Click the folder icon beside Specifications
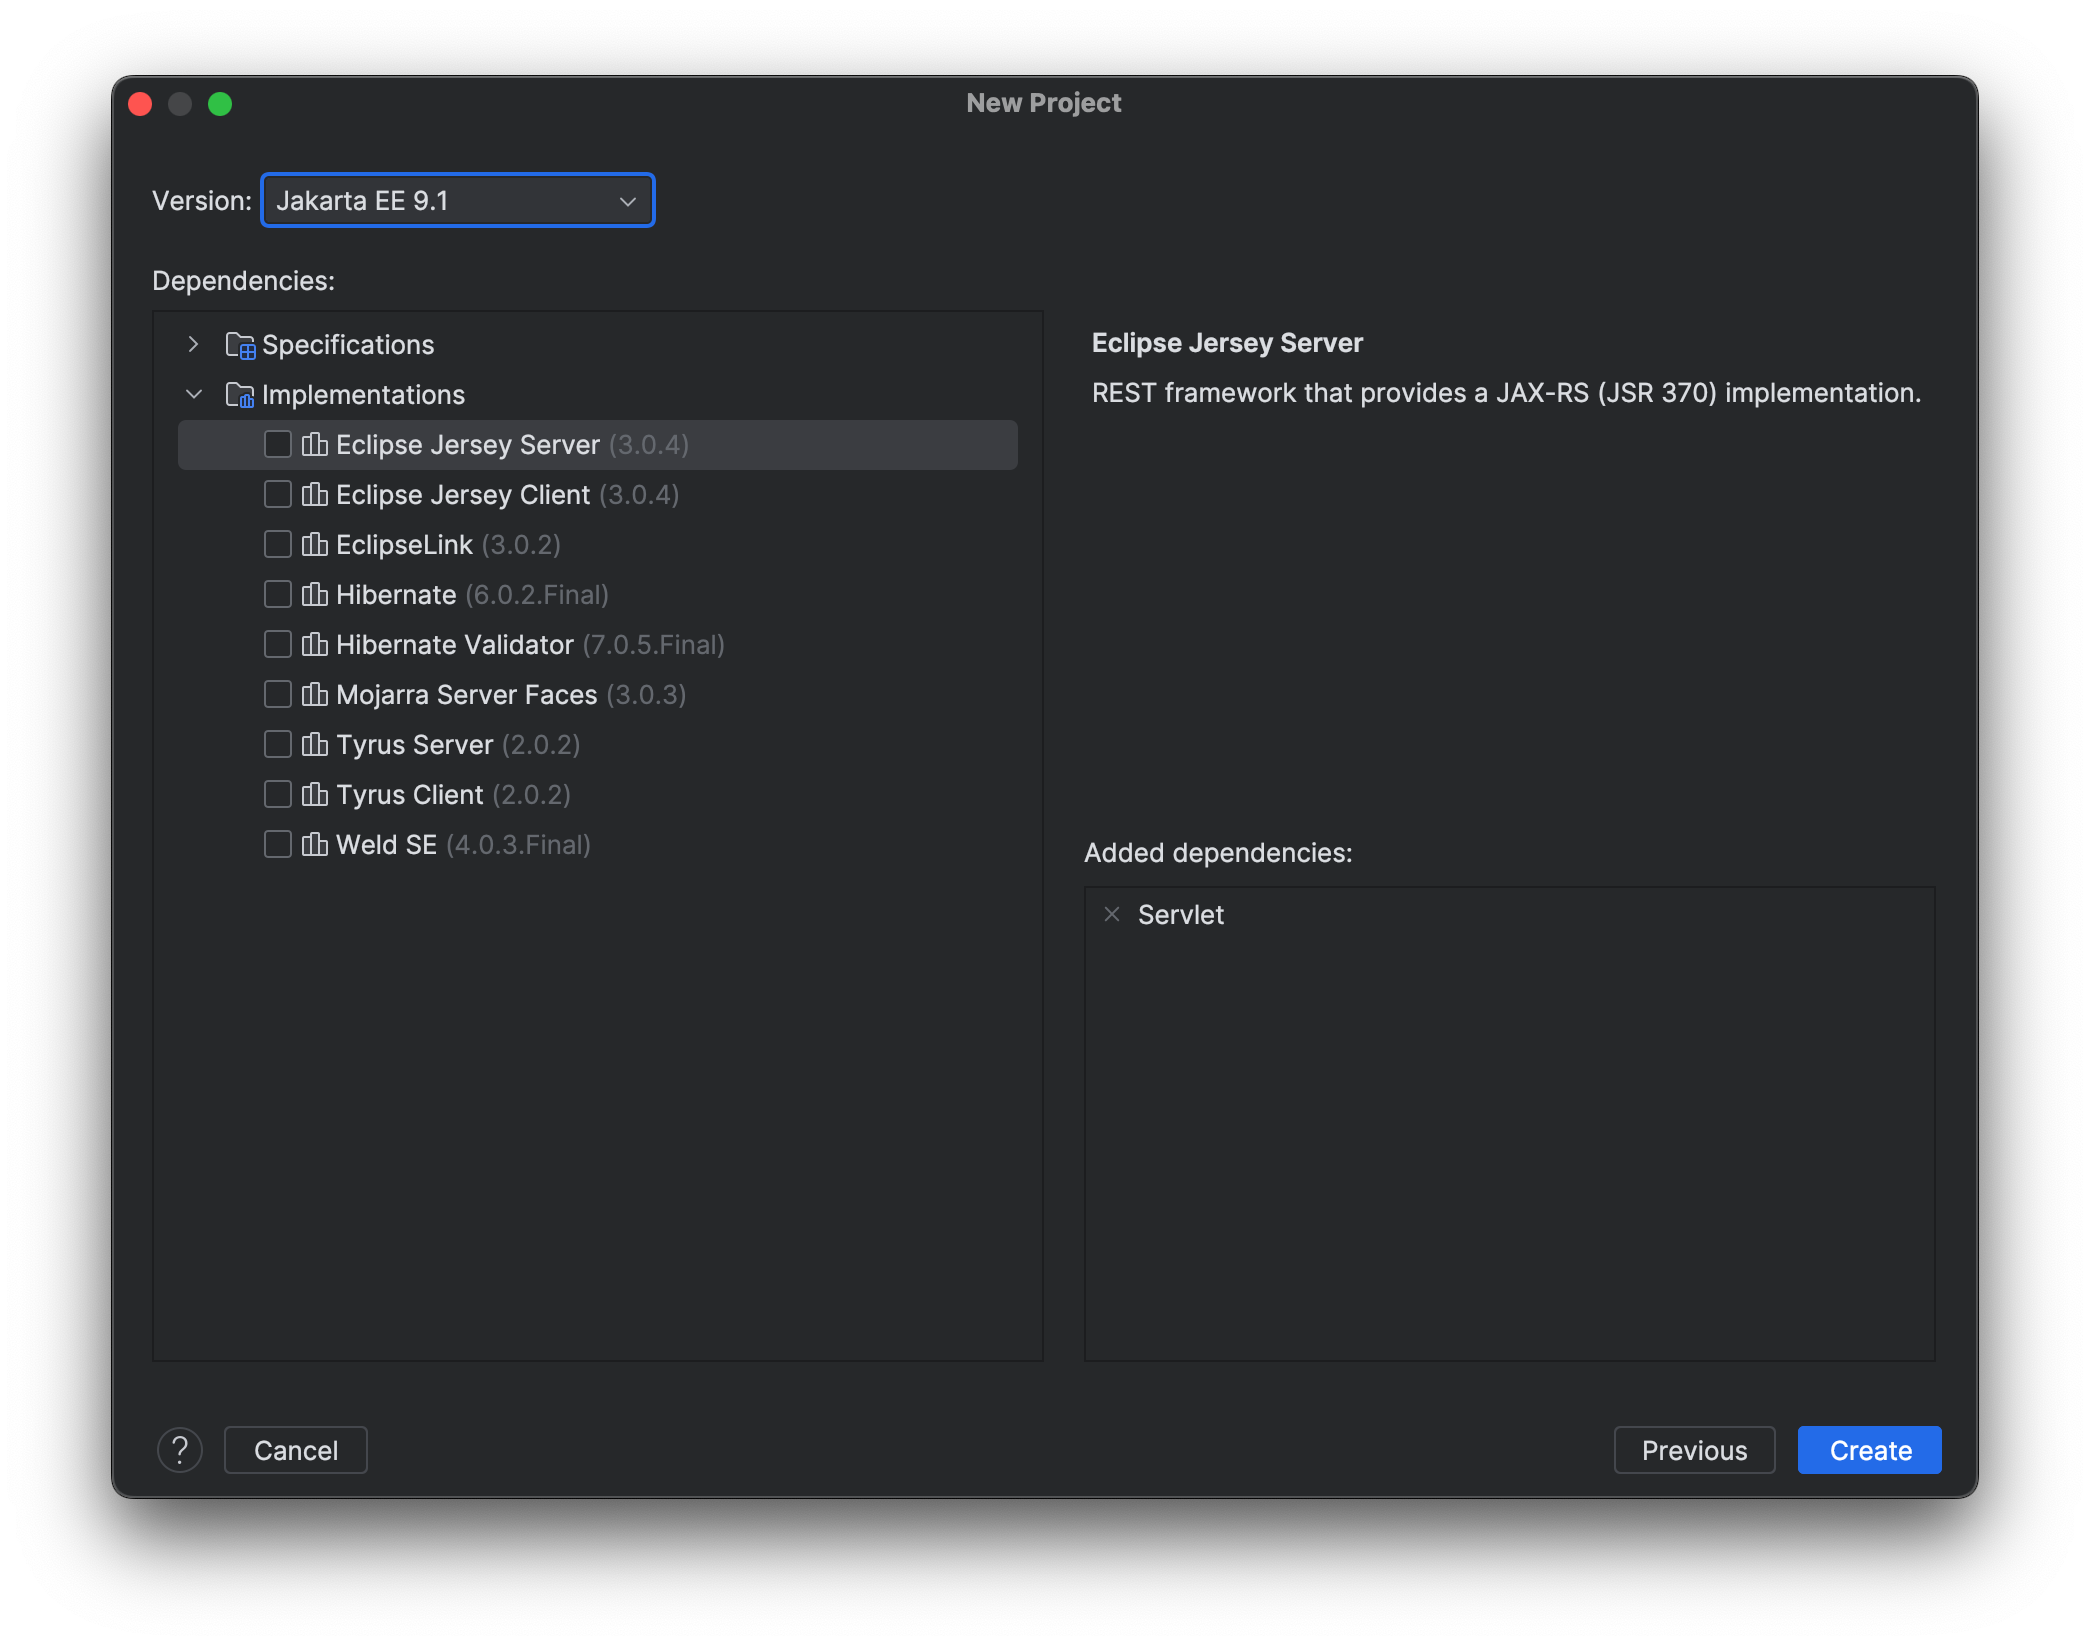Image resolution: width=2090 pixels, height=1646 pixels. pyautogui.click(x=239, y=344)
